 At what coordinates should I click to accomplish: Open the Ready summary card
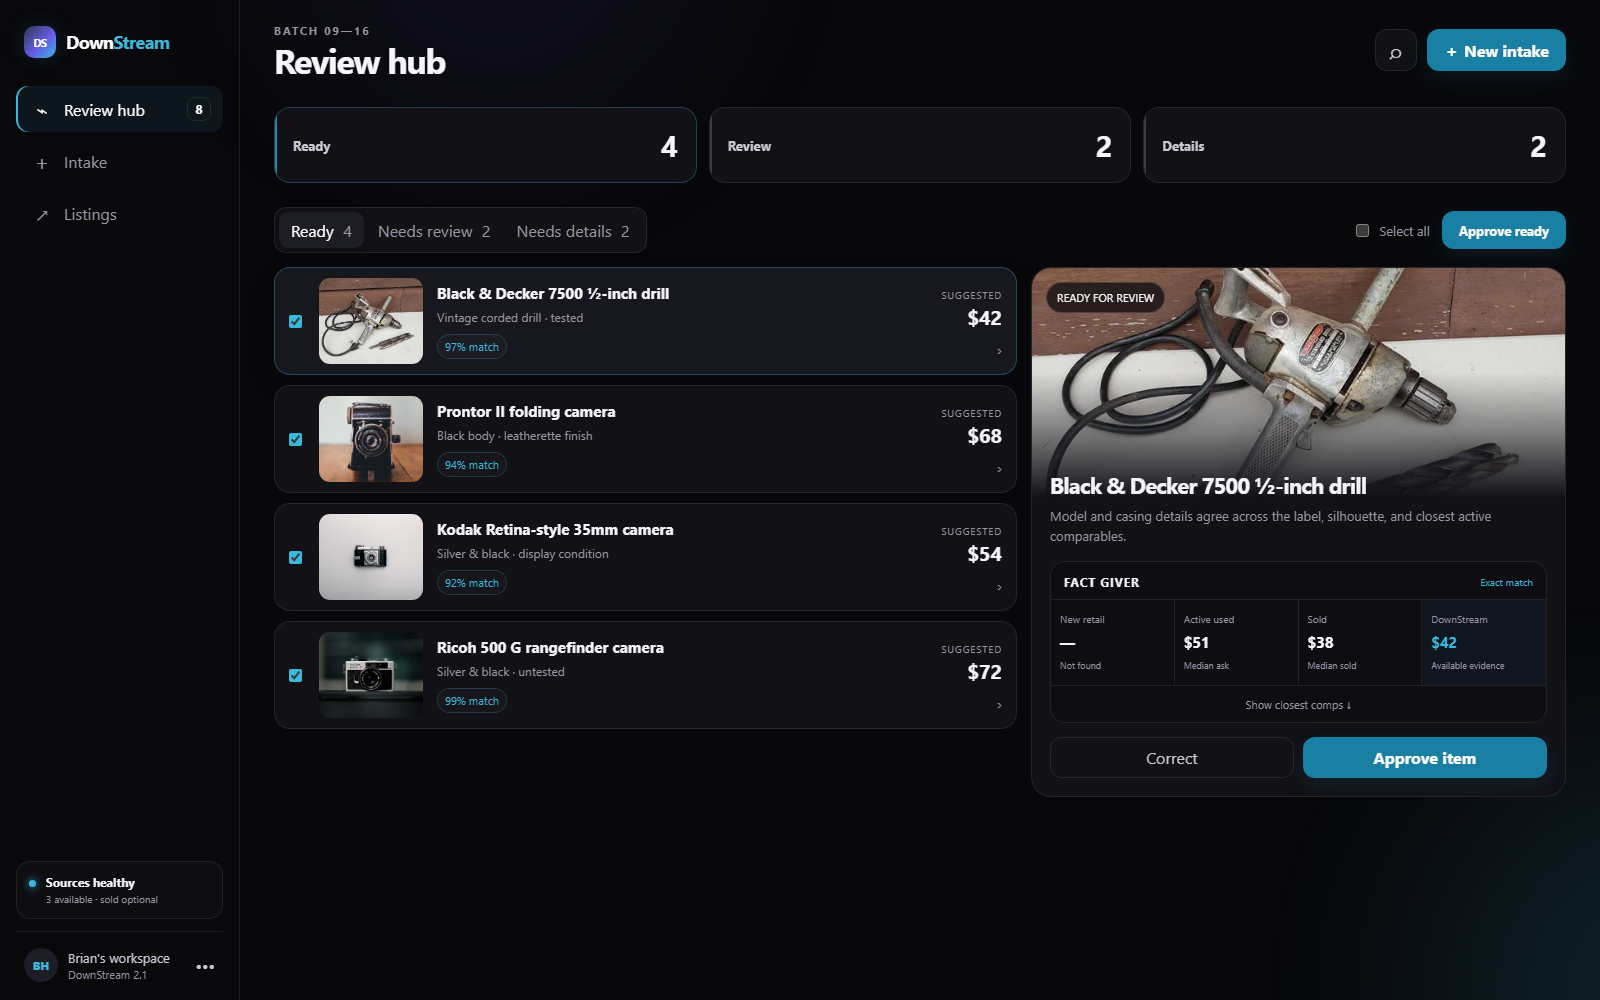[x=485, y=145]
